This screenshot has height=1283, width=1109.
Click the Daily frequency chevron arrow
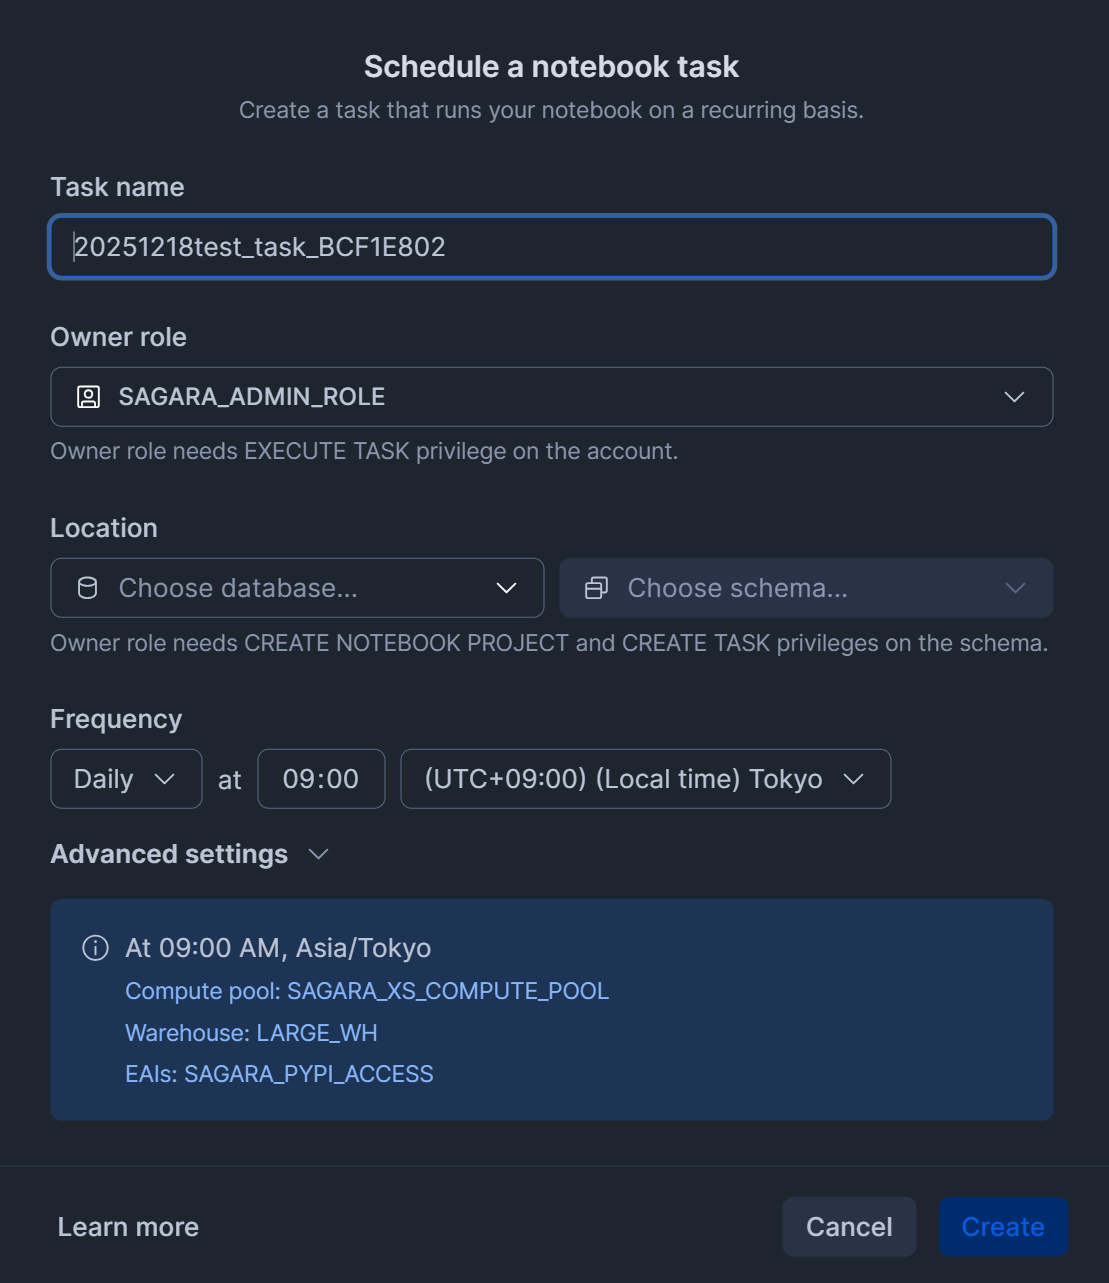[x=165, y=779]
